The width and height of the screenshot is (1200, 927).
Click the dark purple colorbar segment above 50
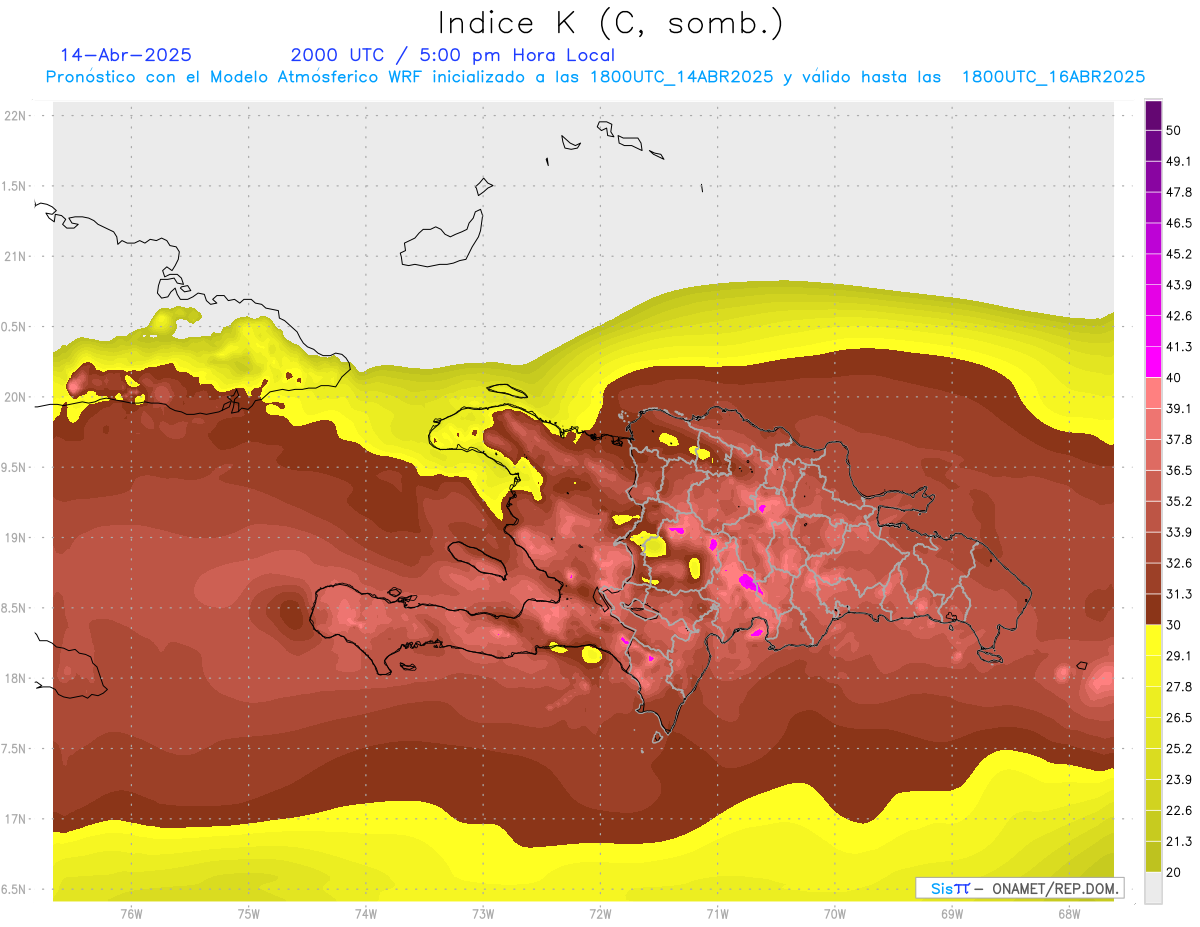1153,115
